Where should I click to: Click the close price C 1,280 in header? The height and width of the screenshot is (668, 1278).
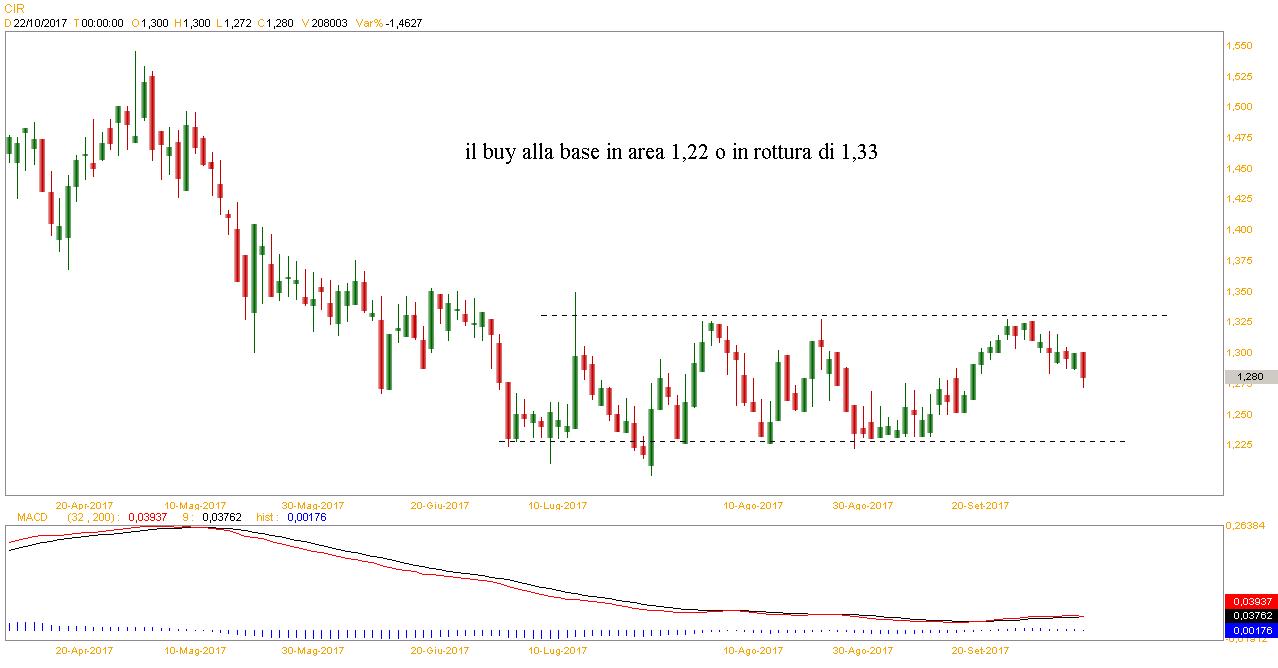[274, 22]
